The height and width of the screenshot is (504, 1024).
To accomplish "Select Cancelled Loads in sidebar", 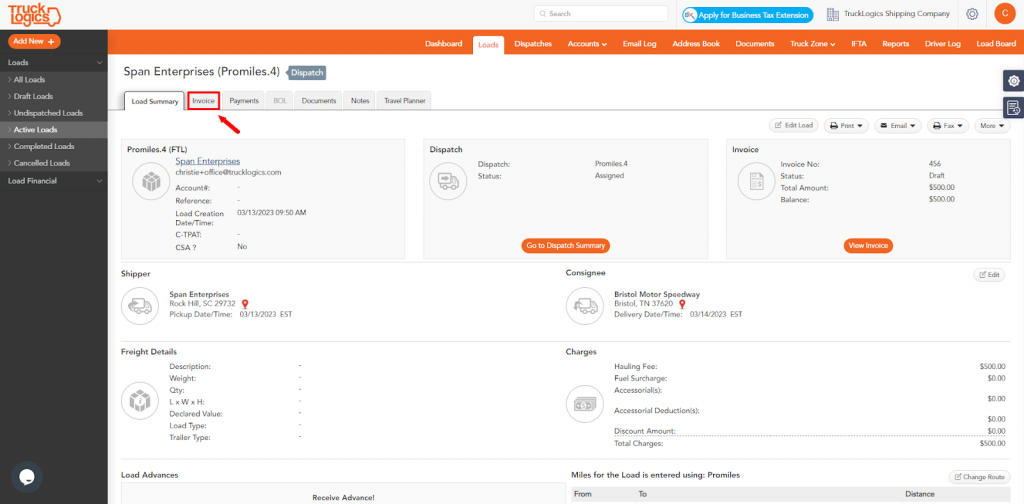I will (x=54, y=163).
